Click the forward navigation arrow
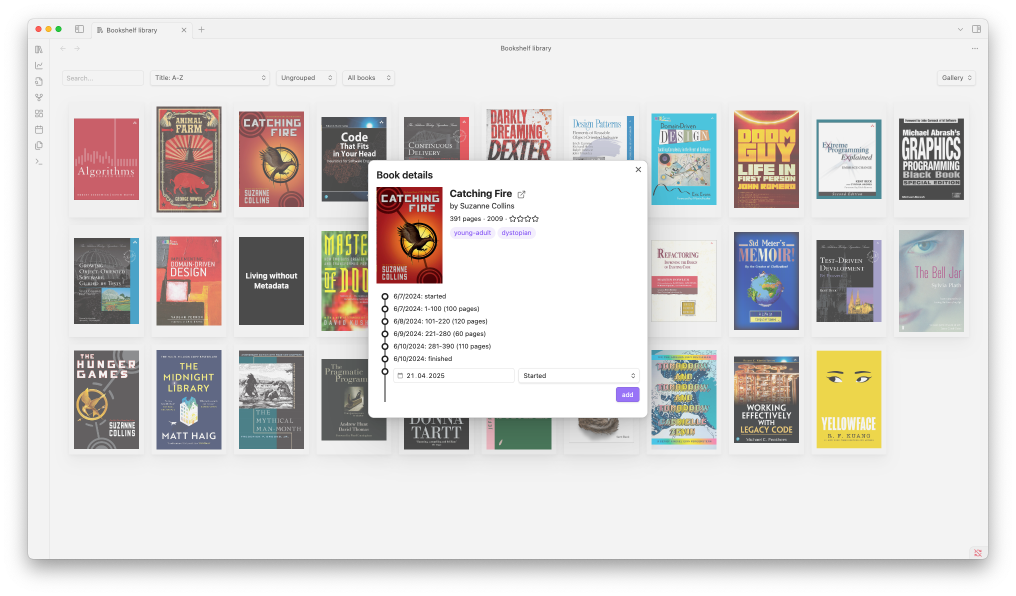This screenshot has width=1016, height=596. [x=77, y=49]
